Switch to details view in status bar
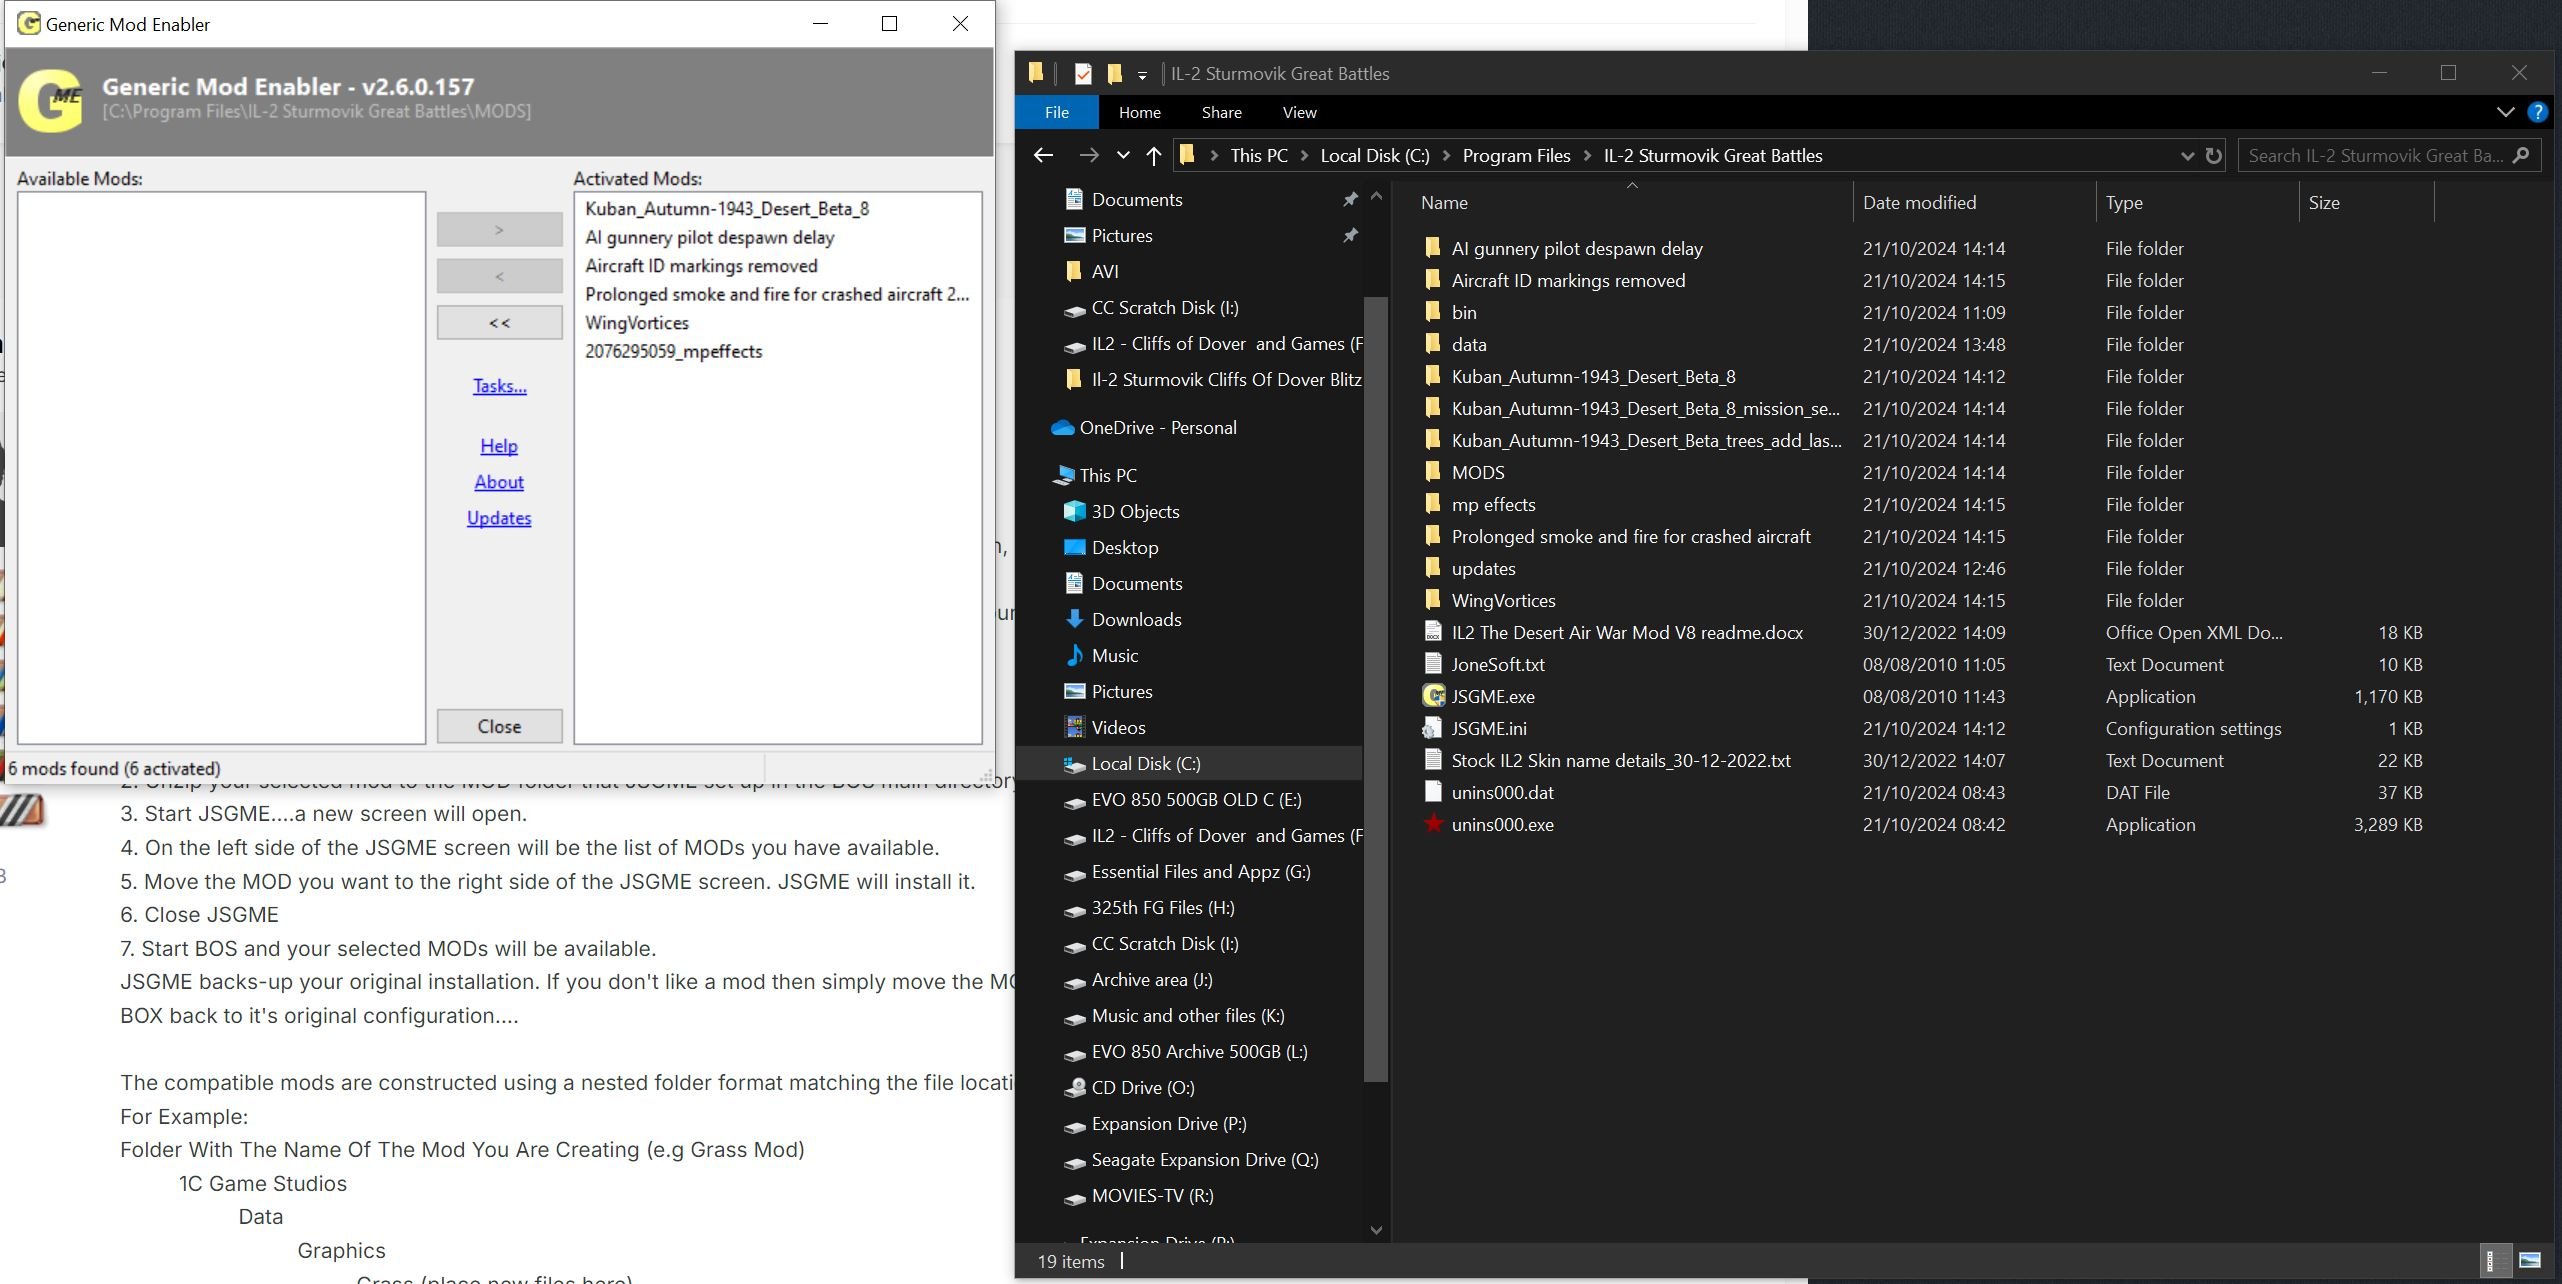 [2495, 1261]
